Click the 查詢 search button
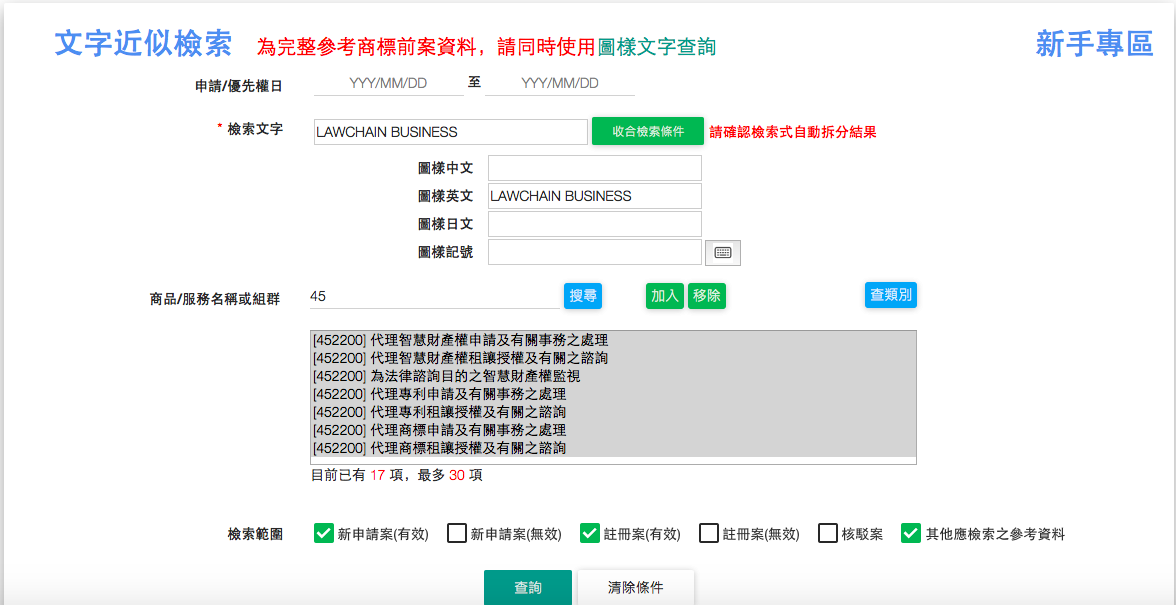The width and height of the screenshot is (1176, 605). coord(528,588)
